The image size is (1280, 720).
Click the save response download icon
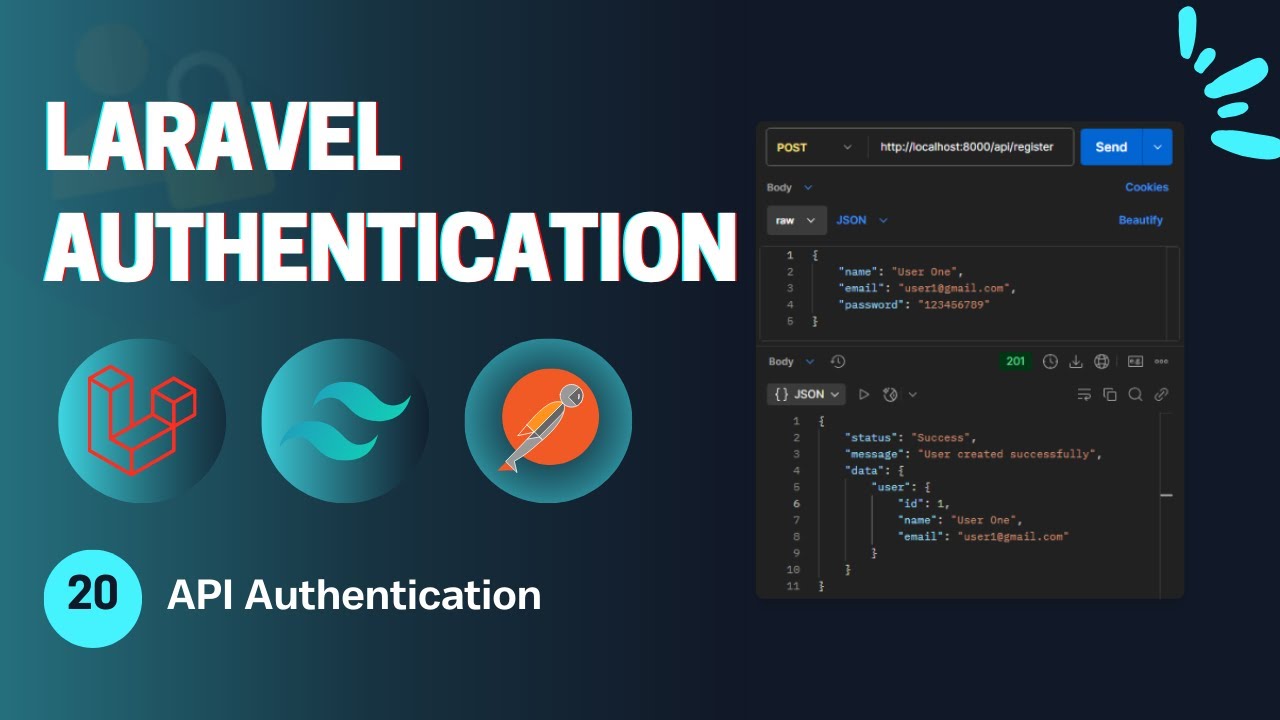(1076, 362)
